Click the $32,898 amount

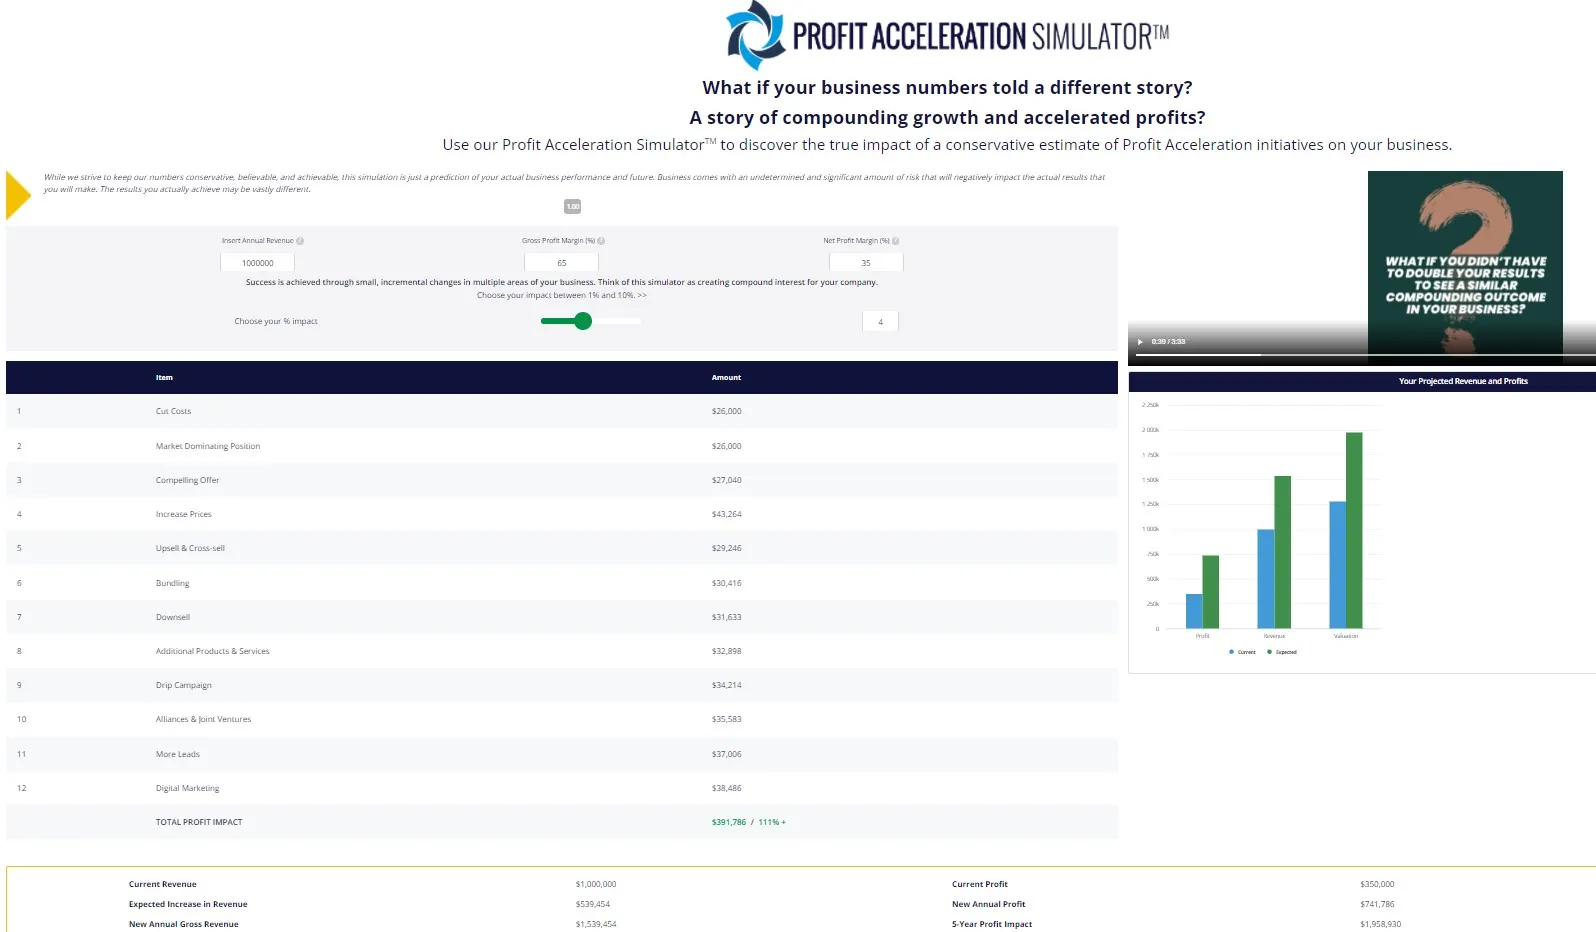point(726,651)
